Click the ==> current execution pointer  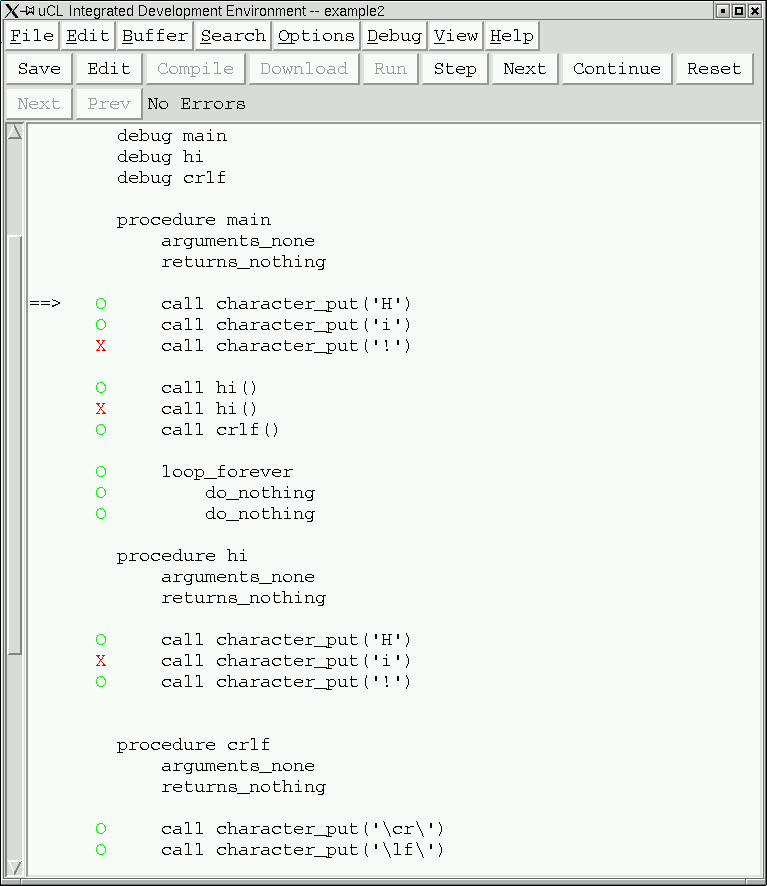45,303
